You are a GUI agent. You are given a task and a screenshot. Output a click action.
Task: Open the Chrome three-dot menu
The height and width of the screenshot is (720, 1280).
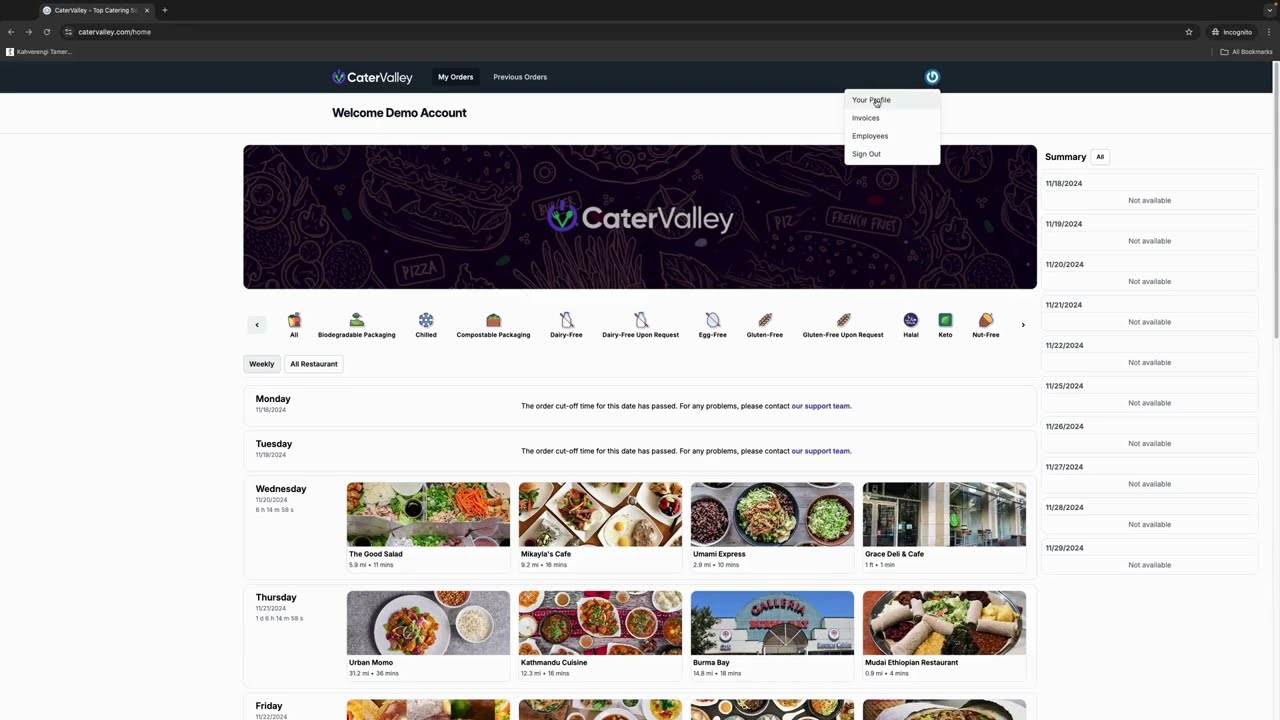click(x=1269, y=32)
